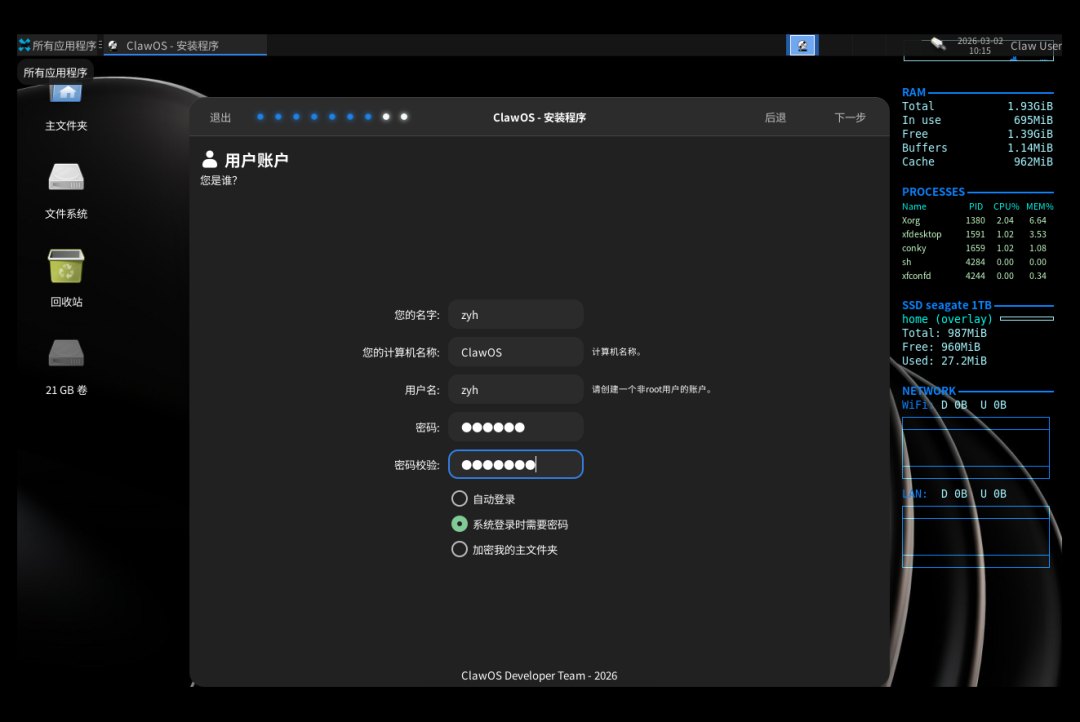Screen dimensions: 1080x722
Task: Click the RAM Total 1.93GiB line
Action: [x=977, y=106]
